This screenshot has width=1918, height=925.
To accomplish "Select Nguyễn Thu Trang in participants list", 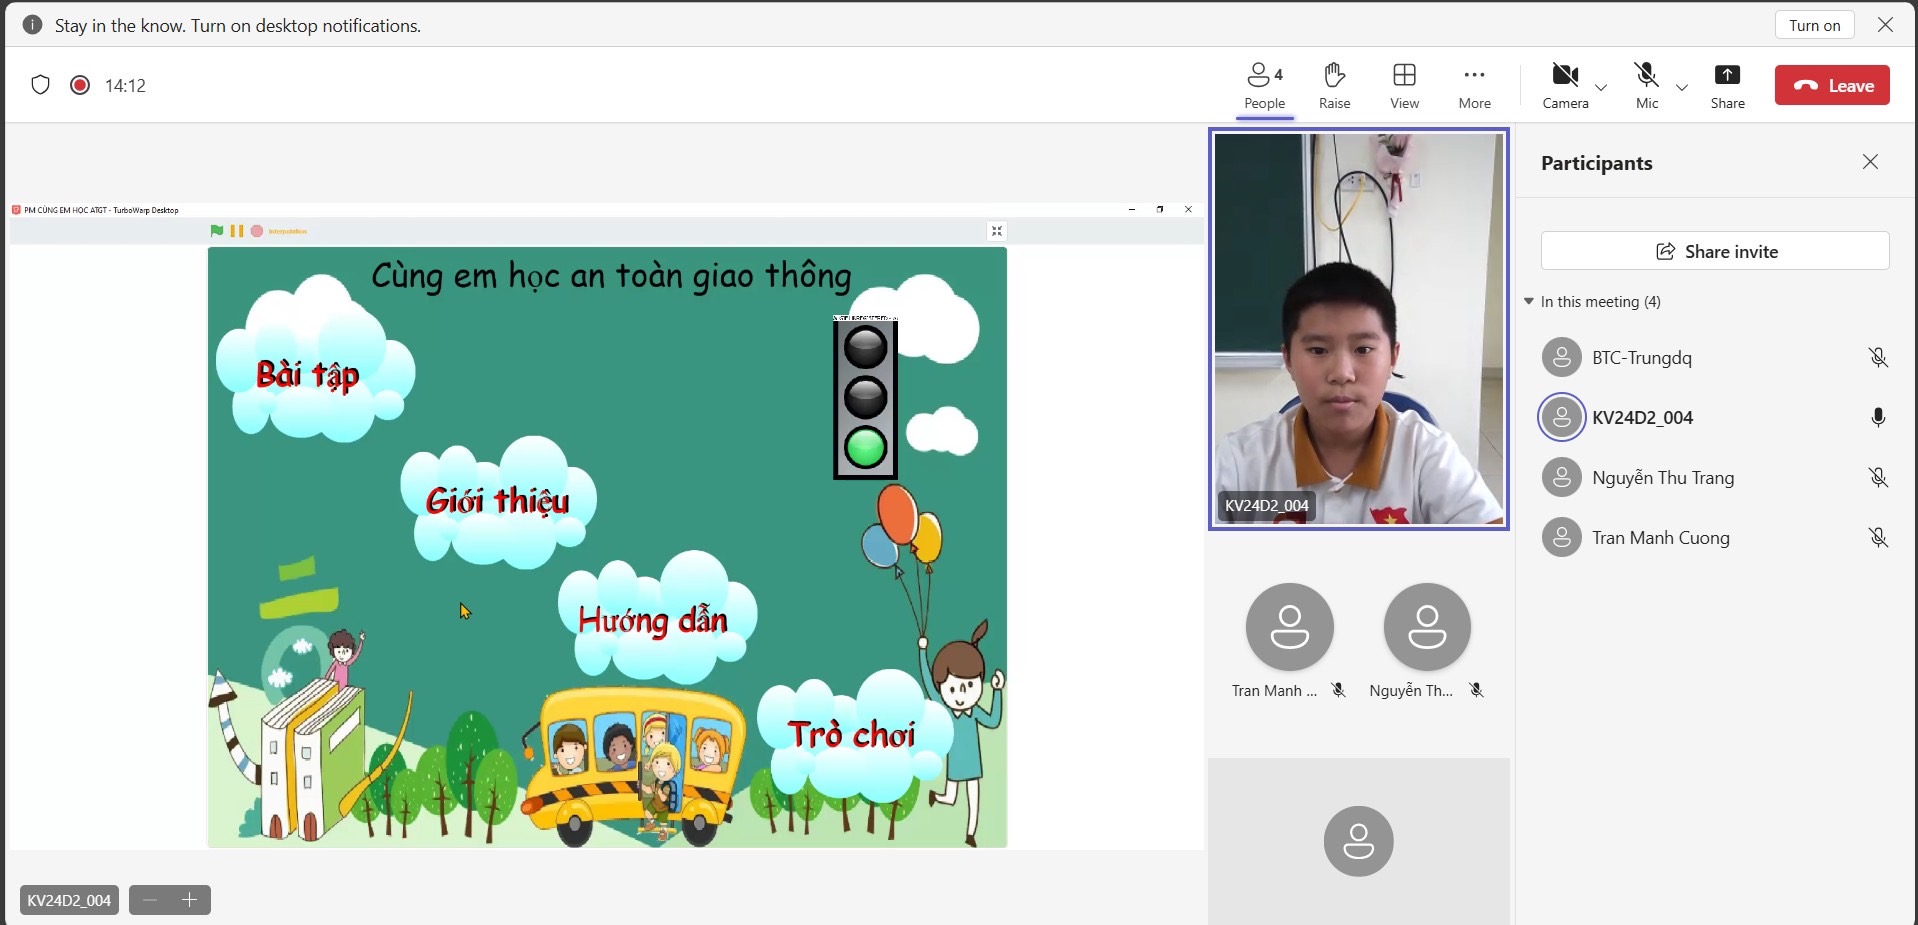I will click(x=1662, y=478).
